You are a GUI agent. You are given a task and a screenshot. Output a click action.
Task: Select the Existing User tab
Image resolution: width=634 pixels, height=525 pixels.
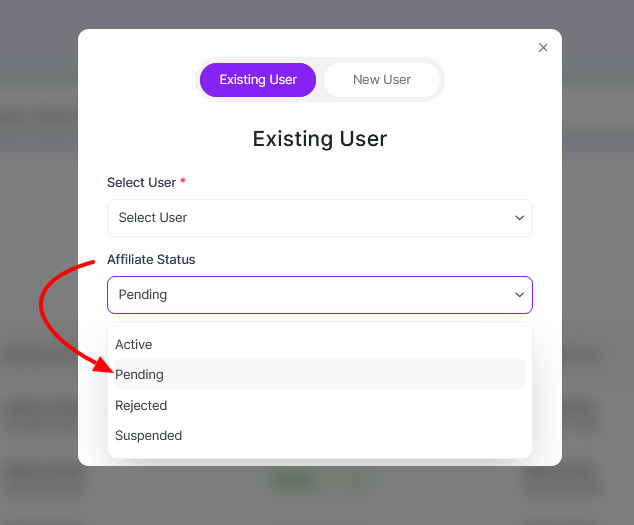(x=258, y=80)
